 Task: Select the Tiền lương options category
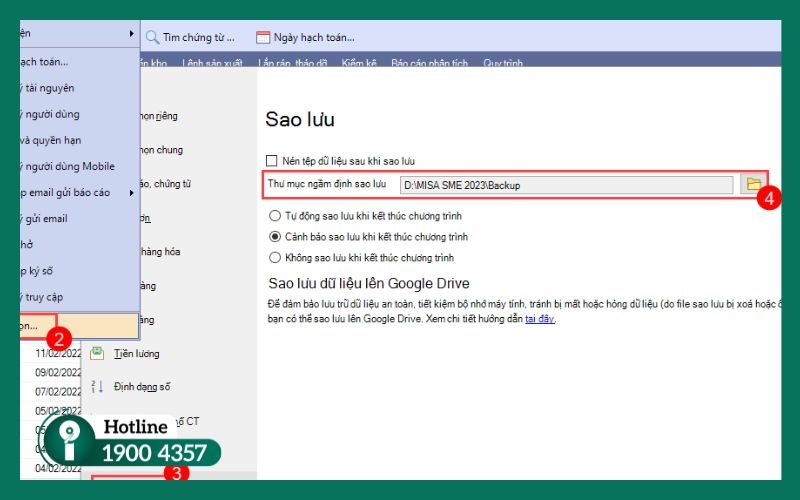(136, 354)
